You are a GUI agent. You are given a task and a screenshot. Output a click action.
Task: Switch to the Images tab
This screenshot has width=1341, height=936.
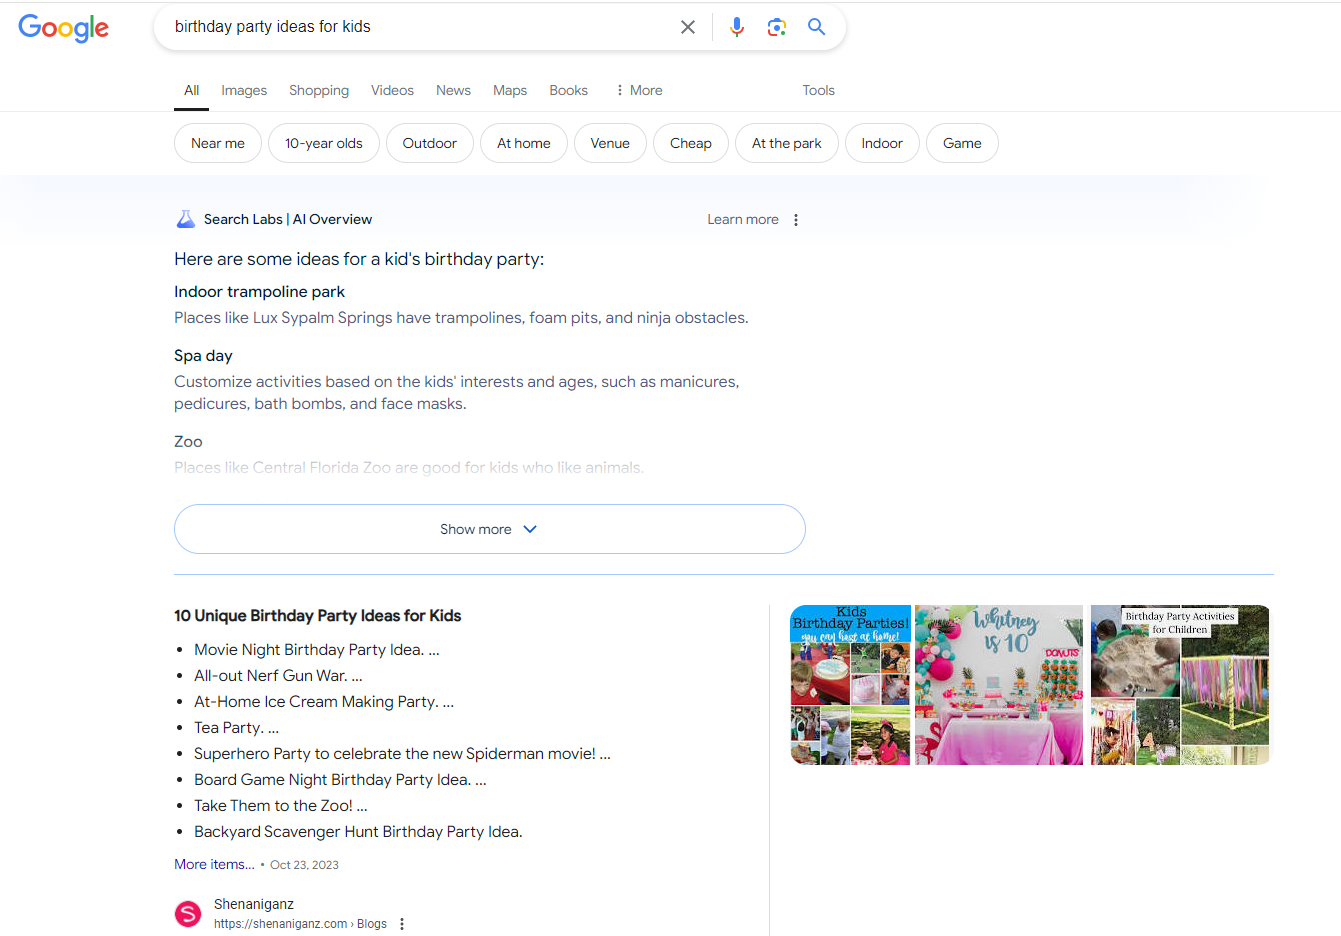tap(244, 90)
